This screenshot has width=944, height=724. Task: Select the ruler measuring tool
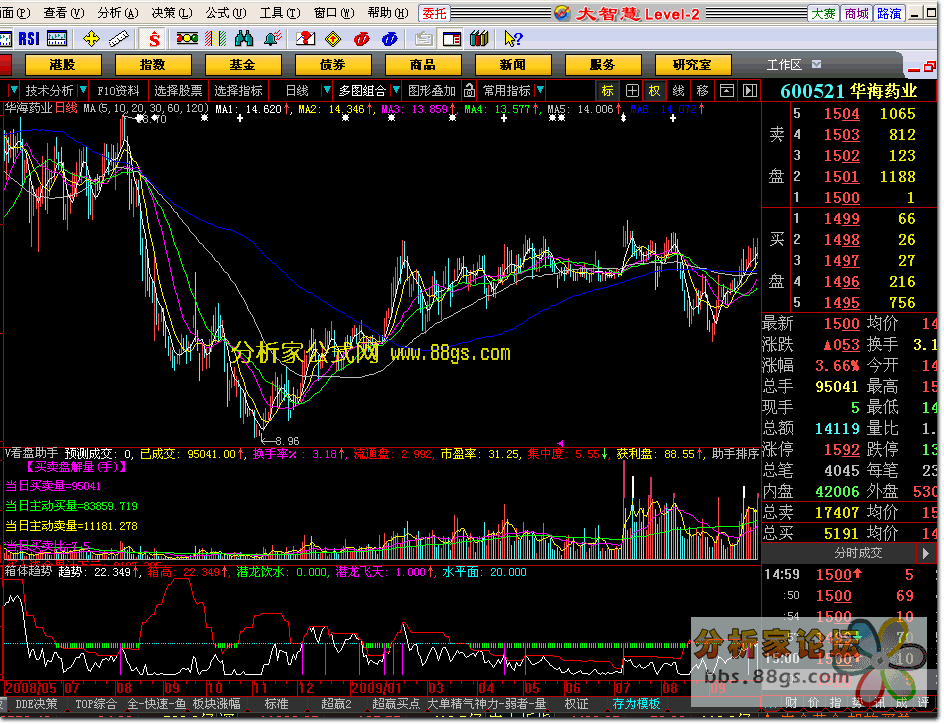pos(119,39)
